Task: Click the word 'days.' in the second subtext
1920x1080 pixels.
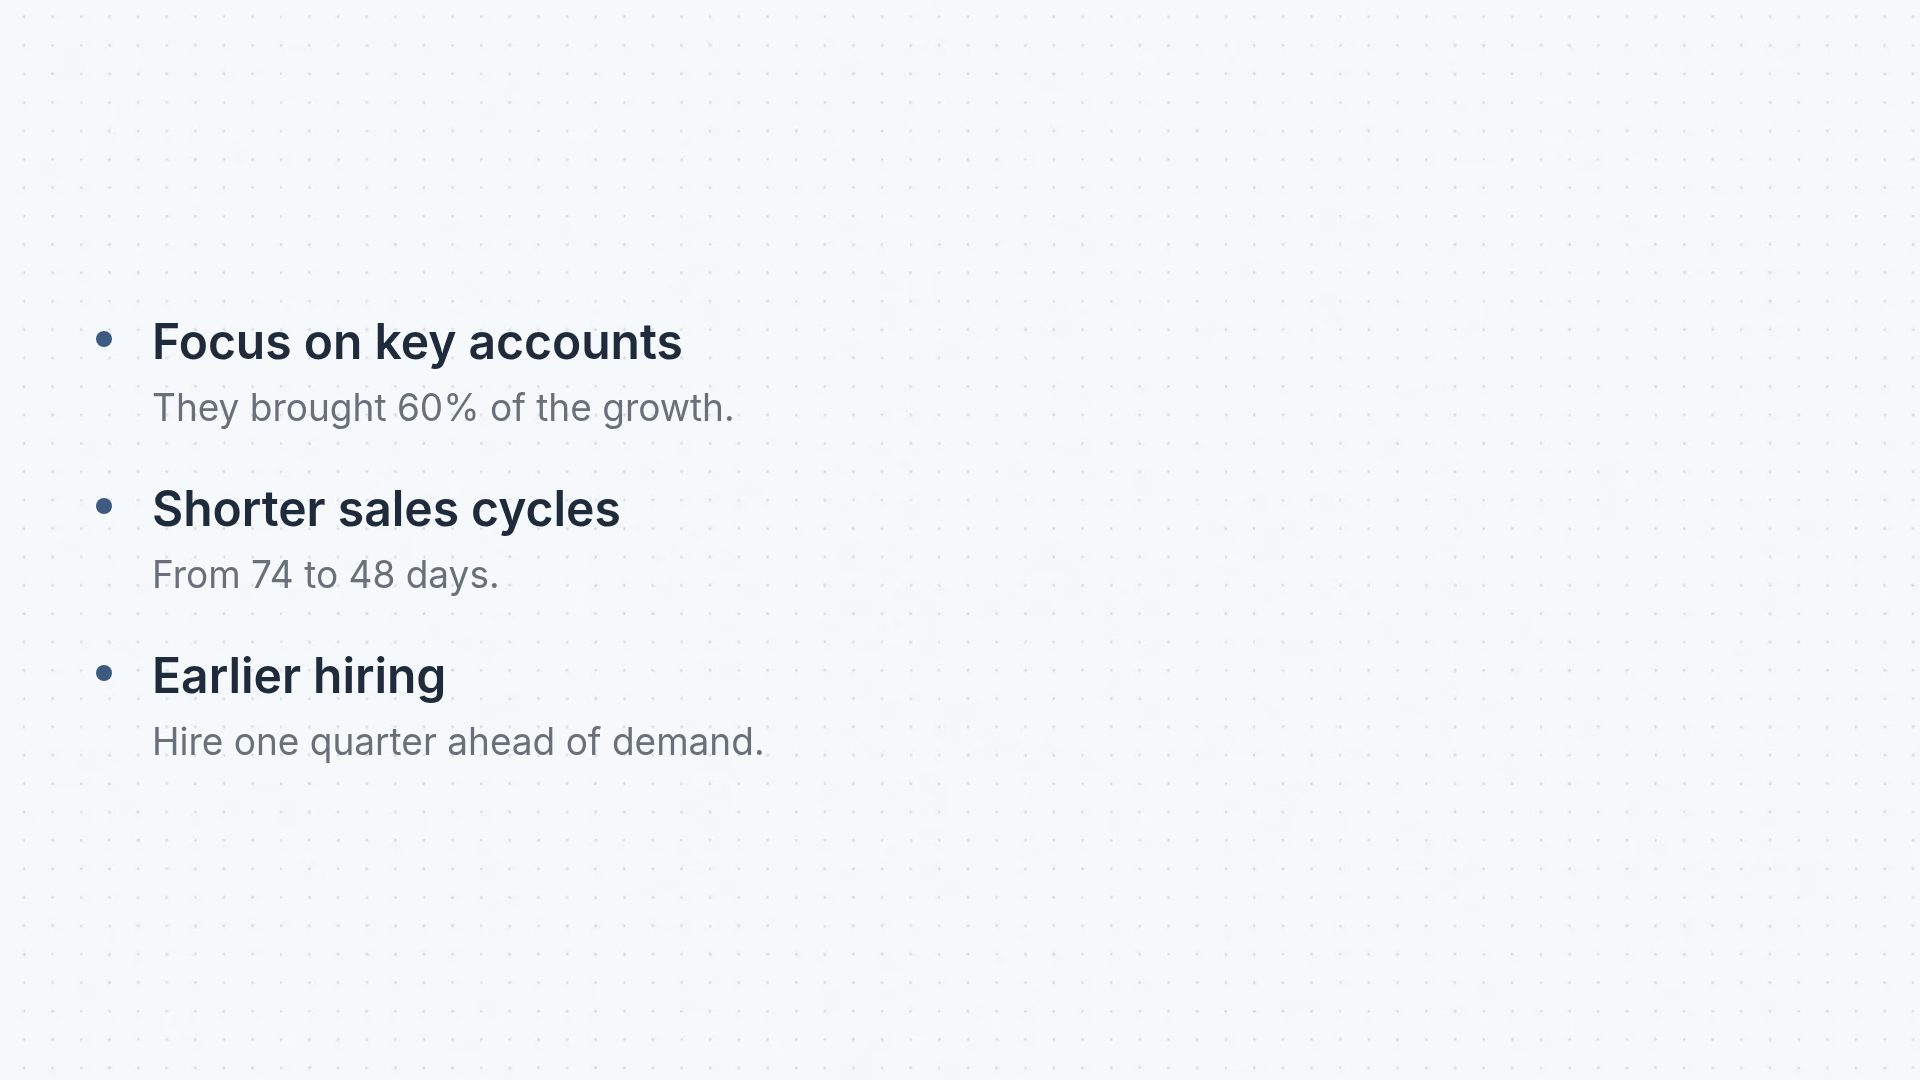Action: pyautogui.click(x=452, y=577)
